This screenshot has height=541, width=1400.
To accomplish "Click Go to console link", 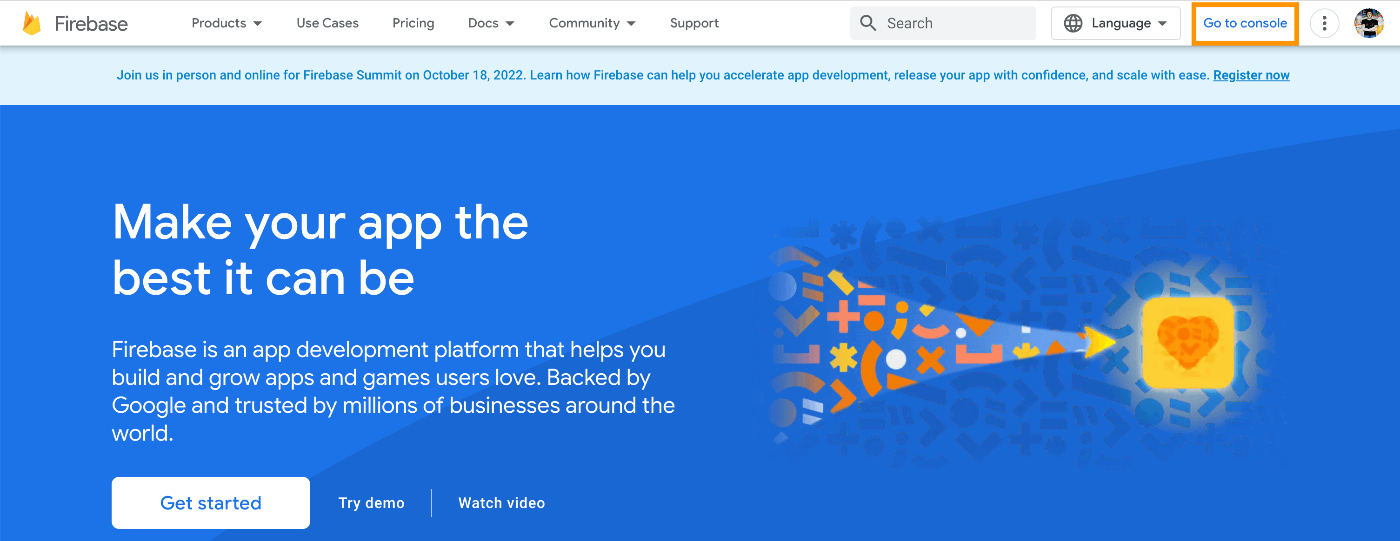I will point(1245,23).
